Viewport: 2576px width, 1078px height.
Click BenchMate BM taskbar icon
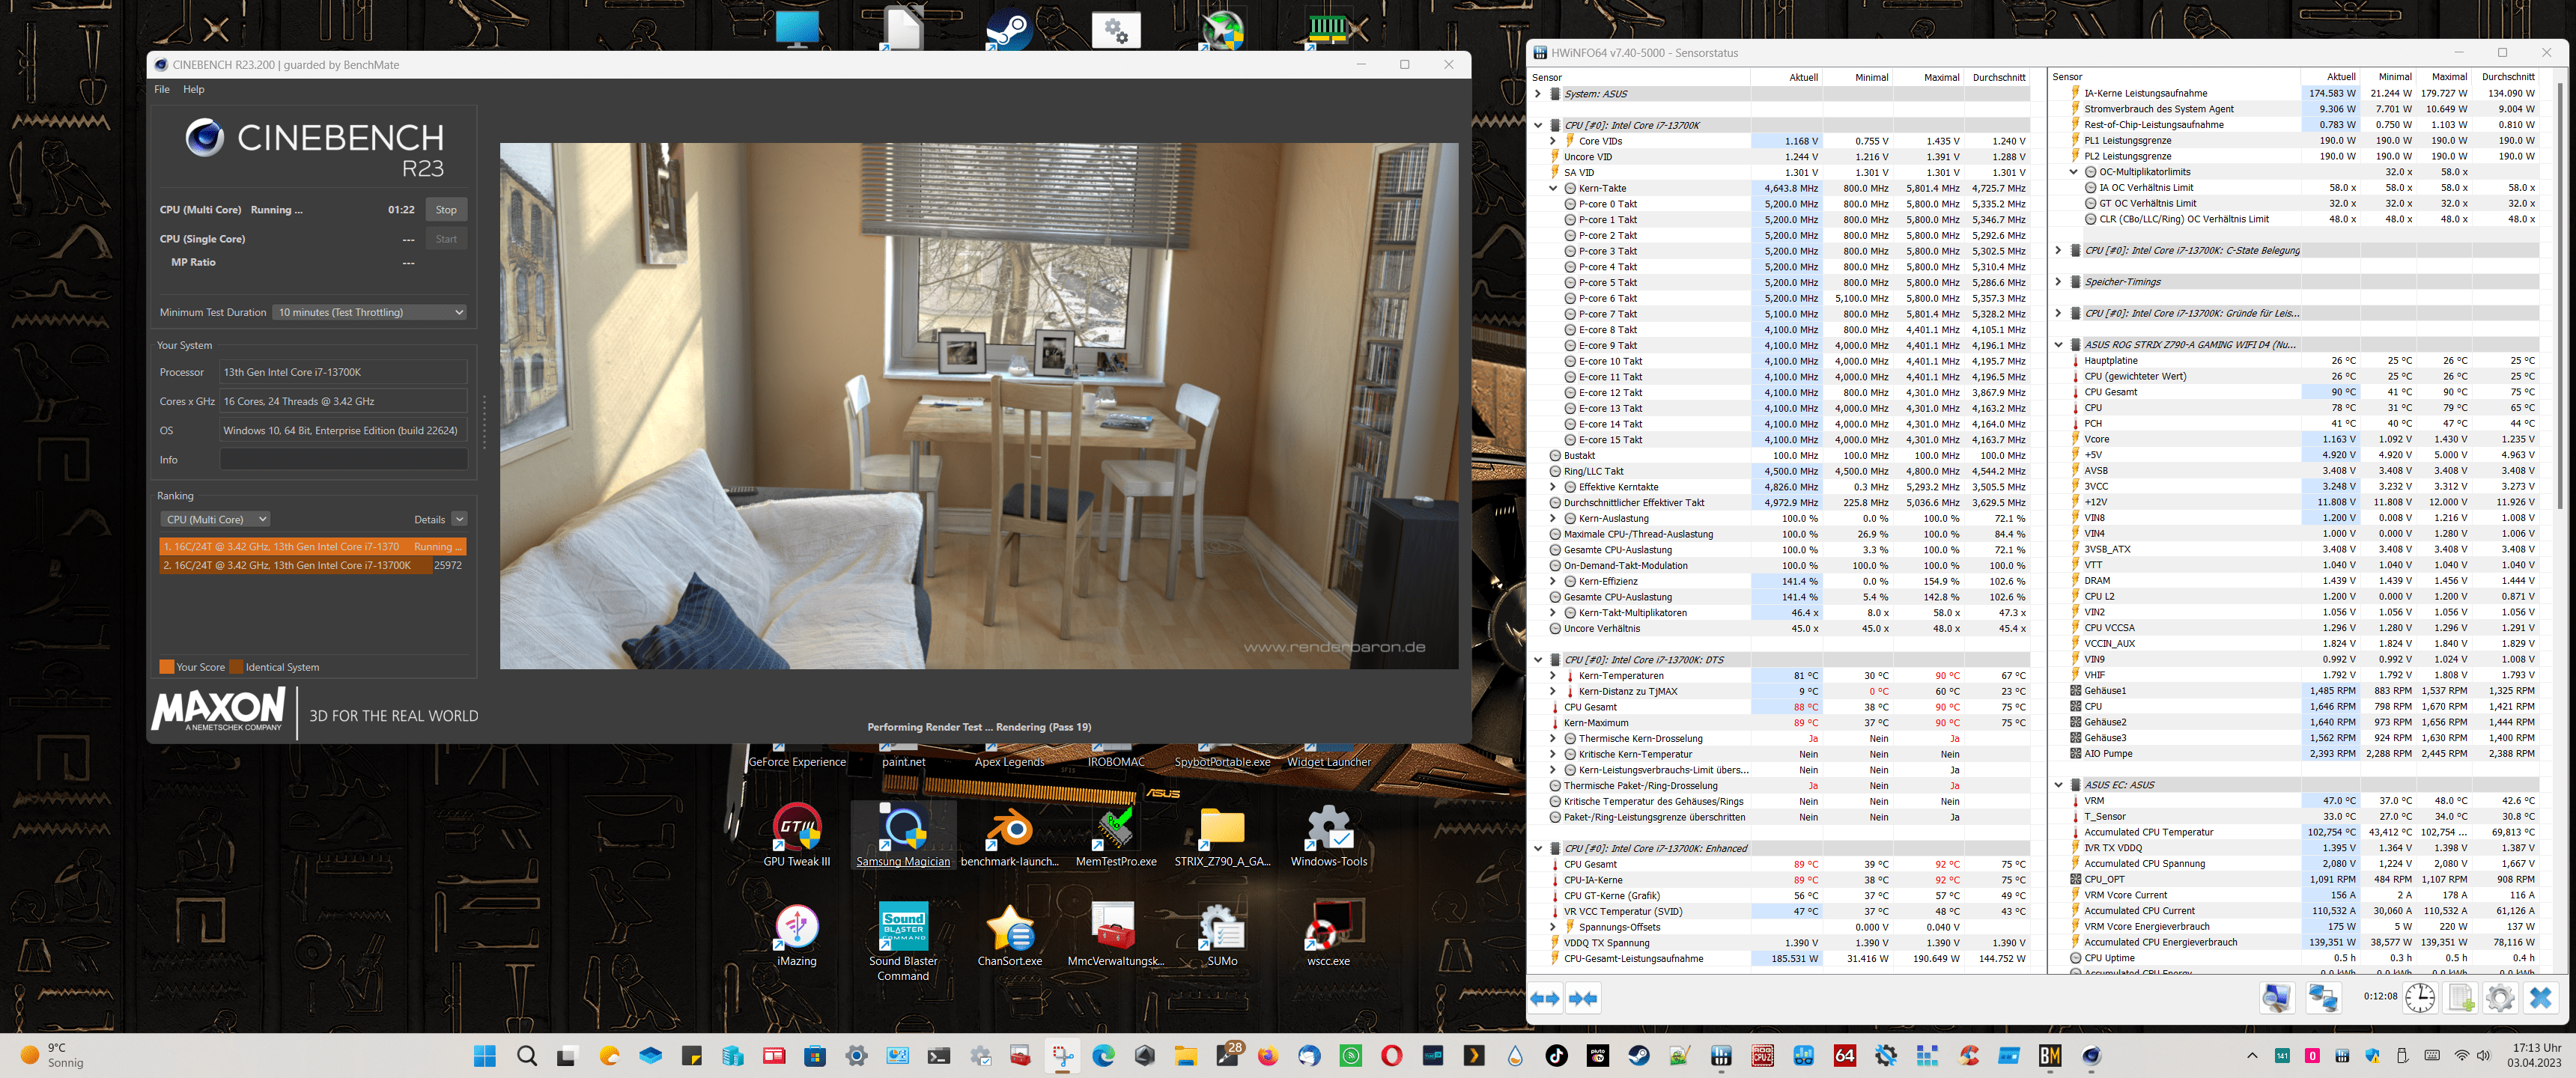tap(2050, 1055)
